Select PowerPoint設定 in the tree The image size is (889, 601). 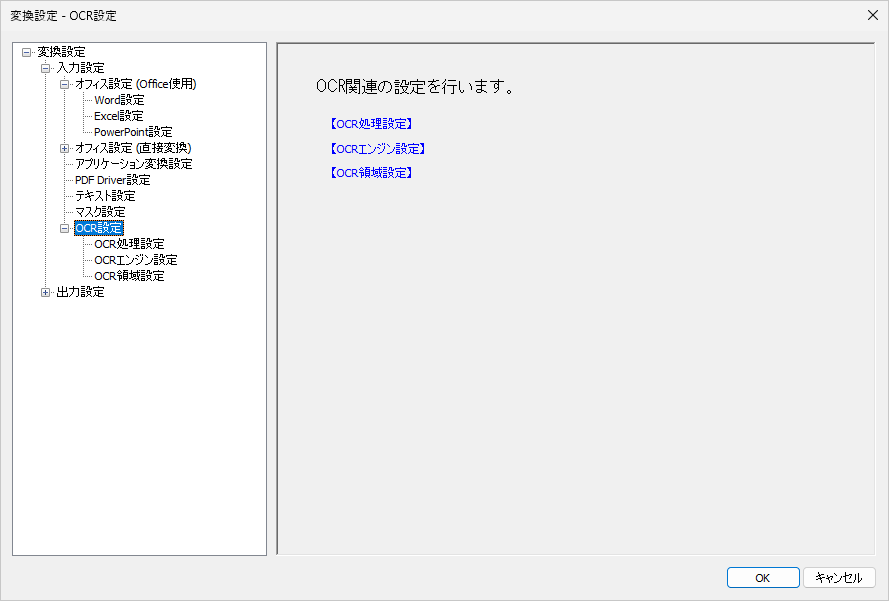pos(132,131)
